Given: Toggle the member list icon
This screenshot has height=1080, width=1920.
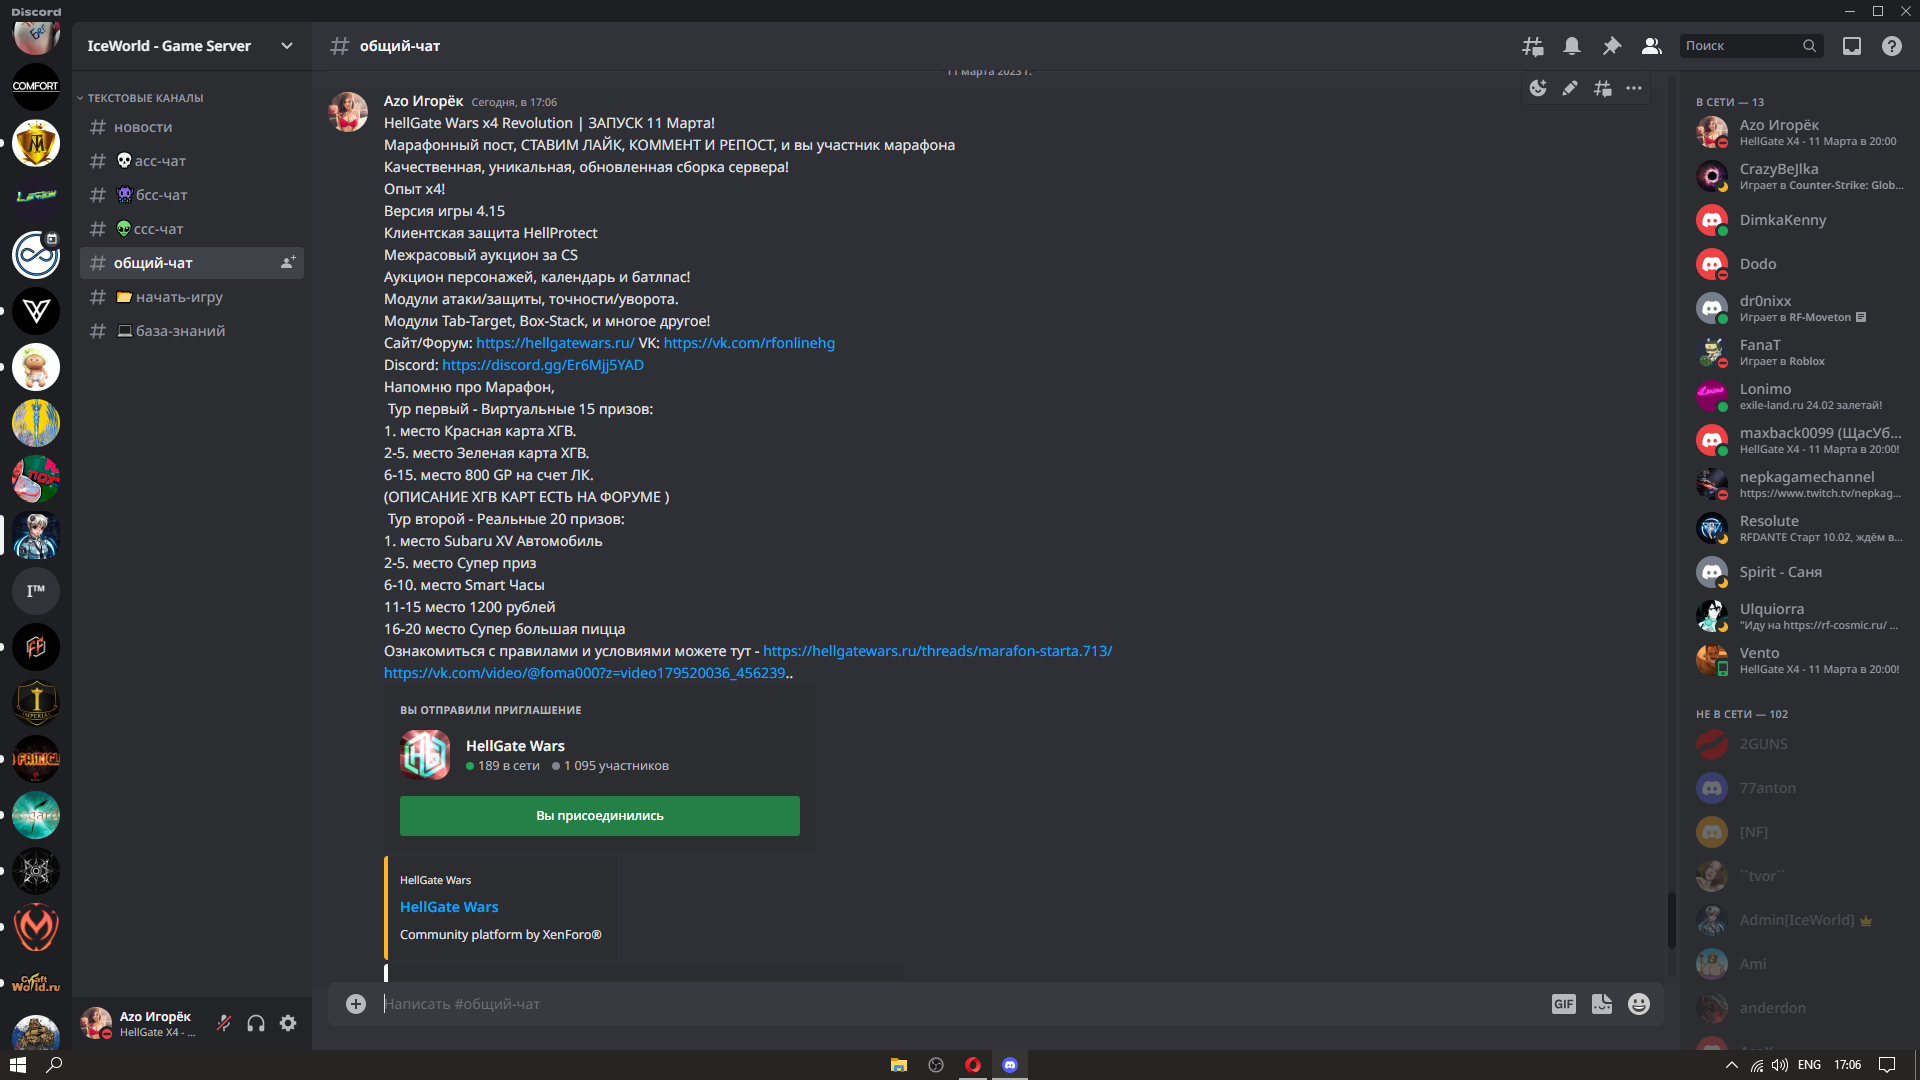Looking at the screenshot, I should pyautogui.click(x=1652, y=46).
